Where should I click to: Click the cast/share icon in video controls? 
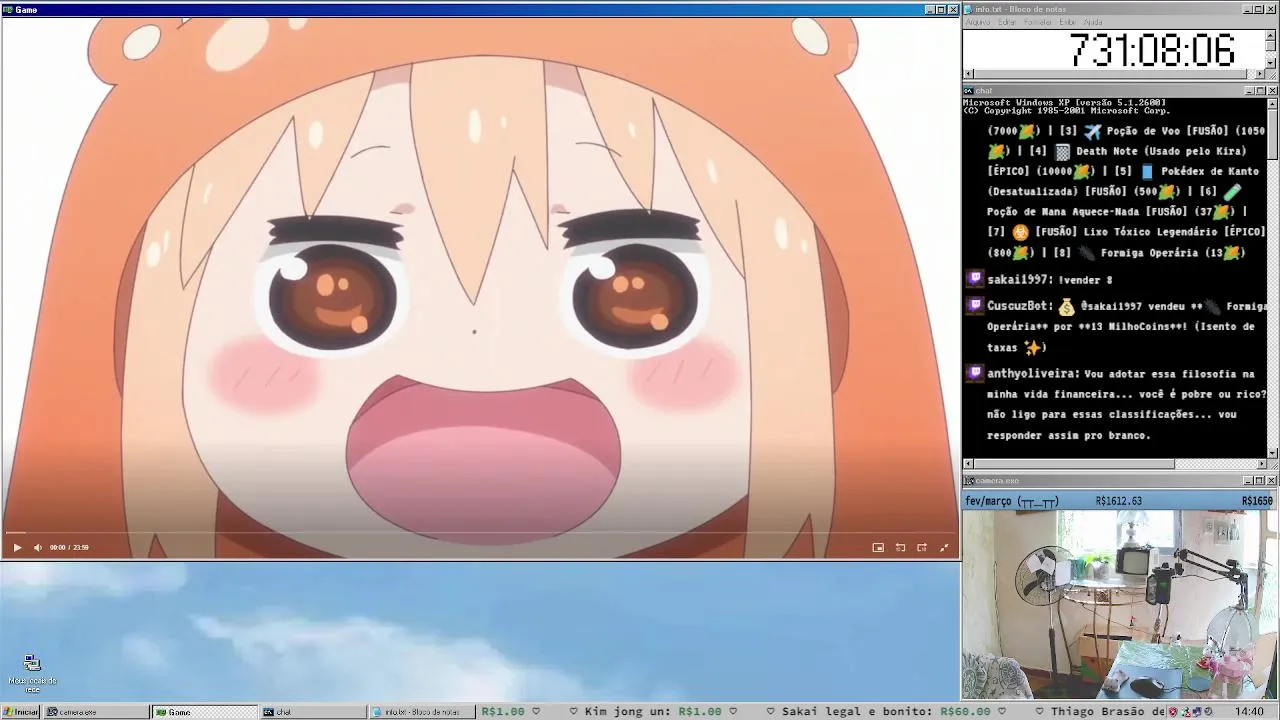point(922,547)
